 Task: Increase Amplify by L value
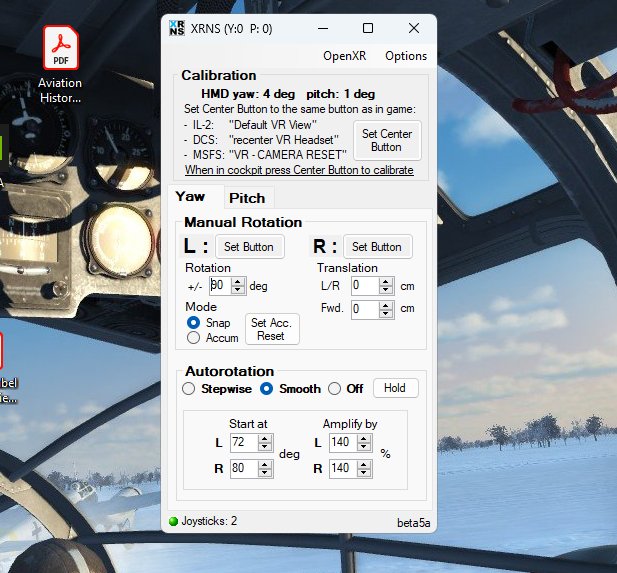pyautogui.click(x=364, y=439)
